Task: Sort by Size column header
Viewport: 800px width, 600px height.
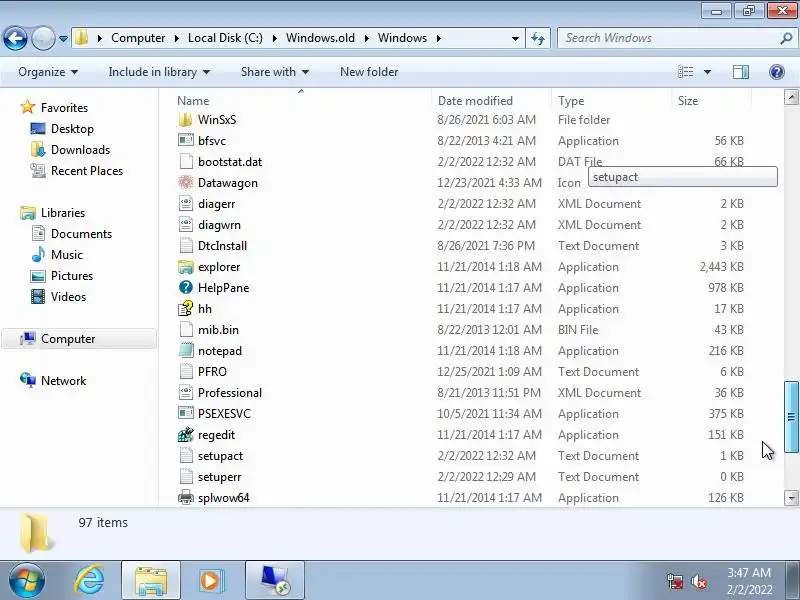Action: pyautogui.click(x=688, y=101)
